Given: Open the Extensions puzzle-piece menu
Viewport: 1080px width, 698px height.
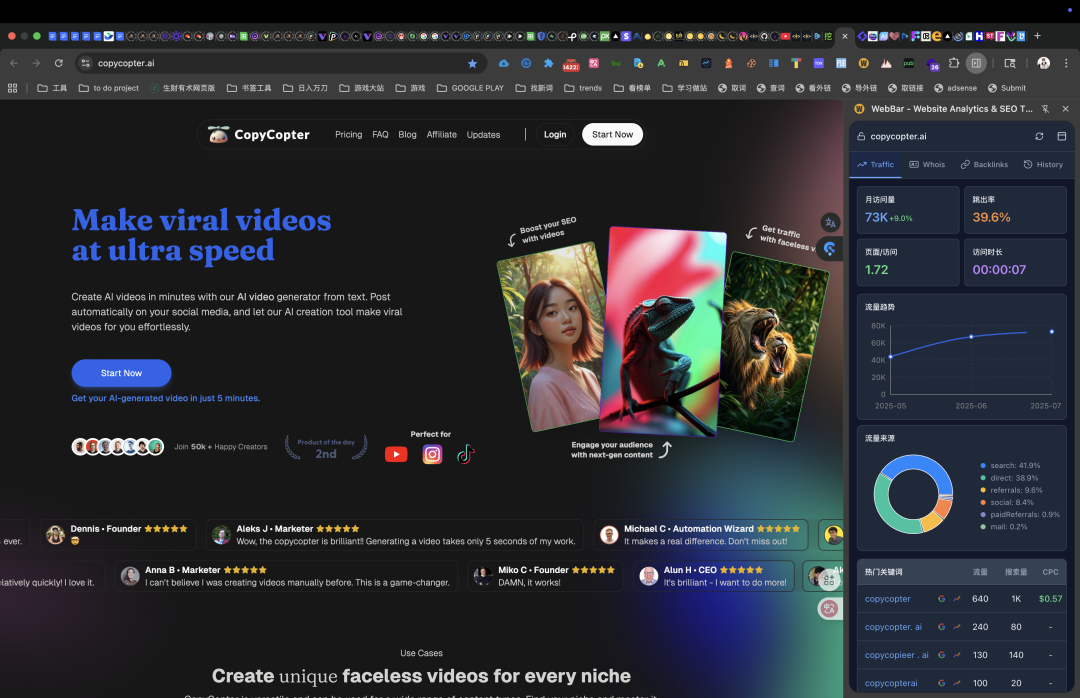Looking at the screenshot, I should click(x=954, y=63).
